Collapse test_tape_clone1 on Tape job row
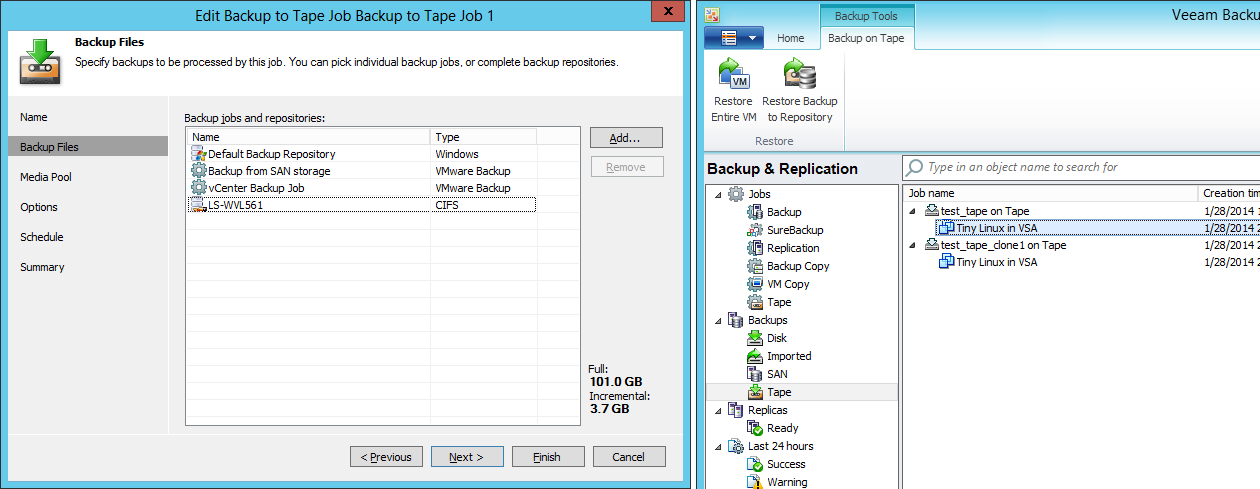Image resolution: width=1260 pixels, height=489 pixels. (912, 245)
